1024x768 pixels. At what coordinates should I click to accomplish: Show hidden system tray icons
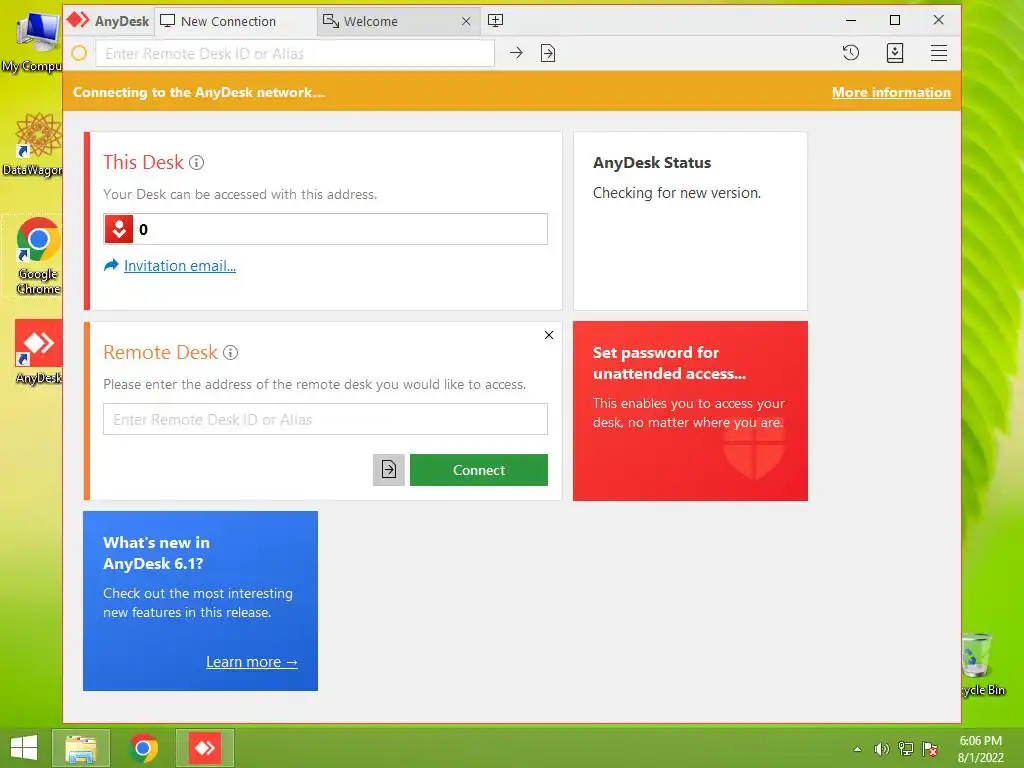pos(857,749)
